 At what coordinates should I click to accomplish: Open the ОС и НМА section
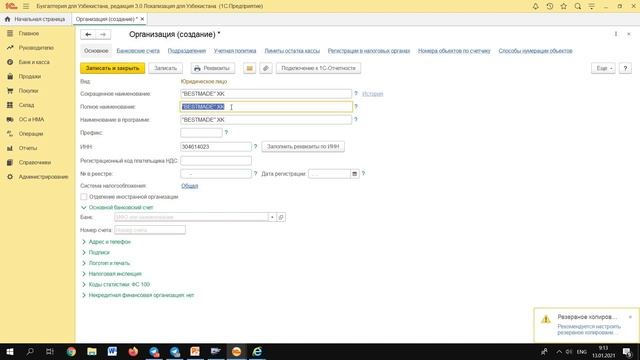31,119
